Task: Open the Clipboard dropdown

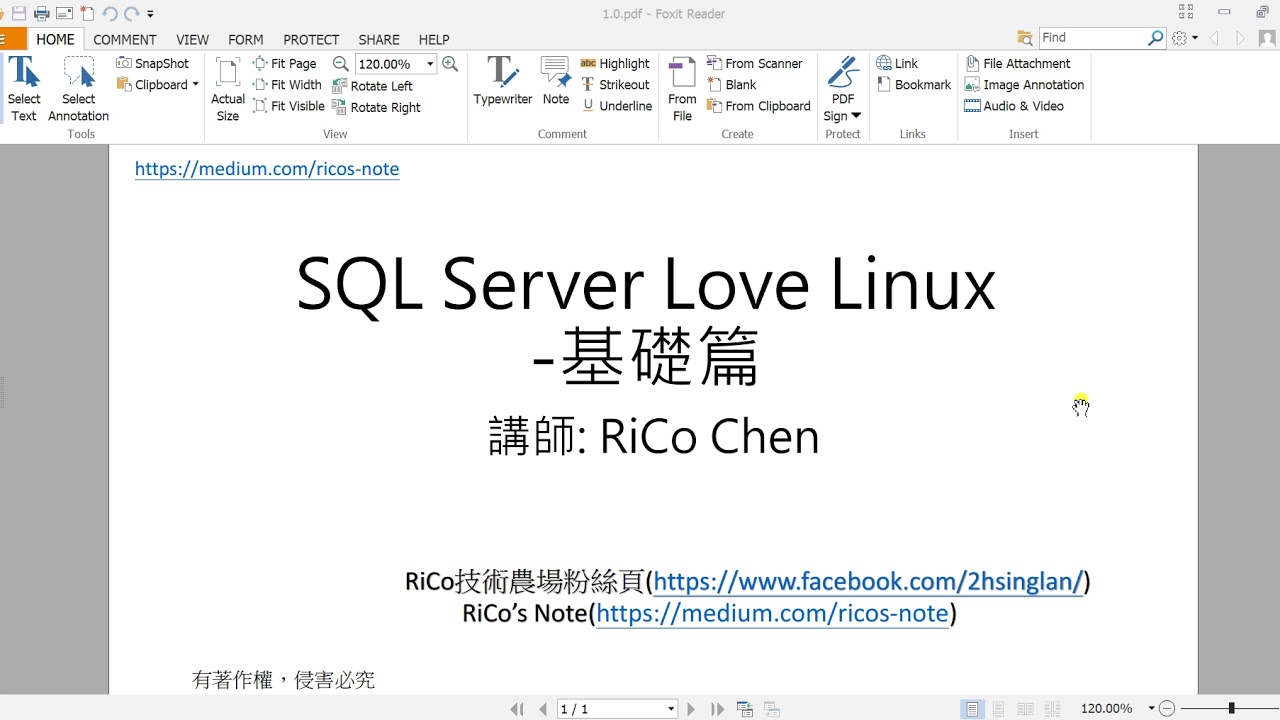Action: tap(158, 85)
